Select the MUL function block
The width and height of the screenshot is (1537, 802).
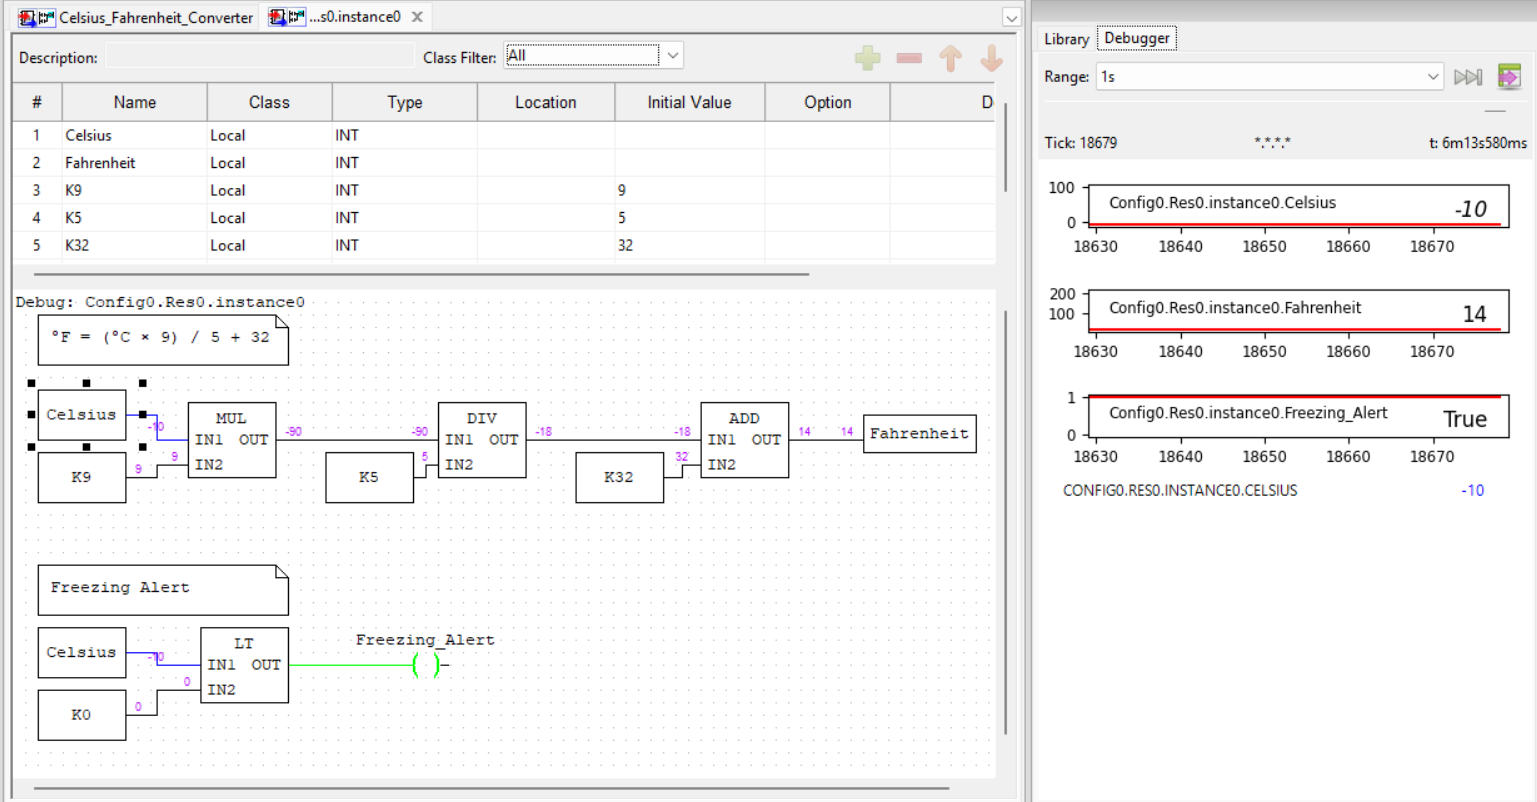[232, 440]
